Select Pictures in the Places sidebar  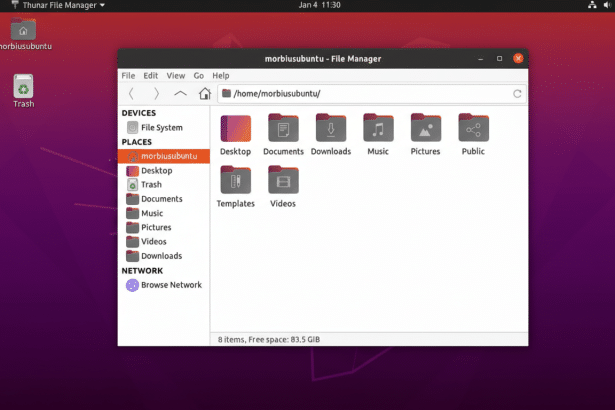tap(164, 228)
